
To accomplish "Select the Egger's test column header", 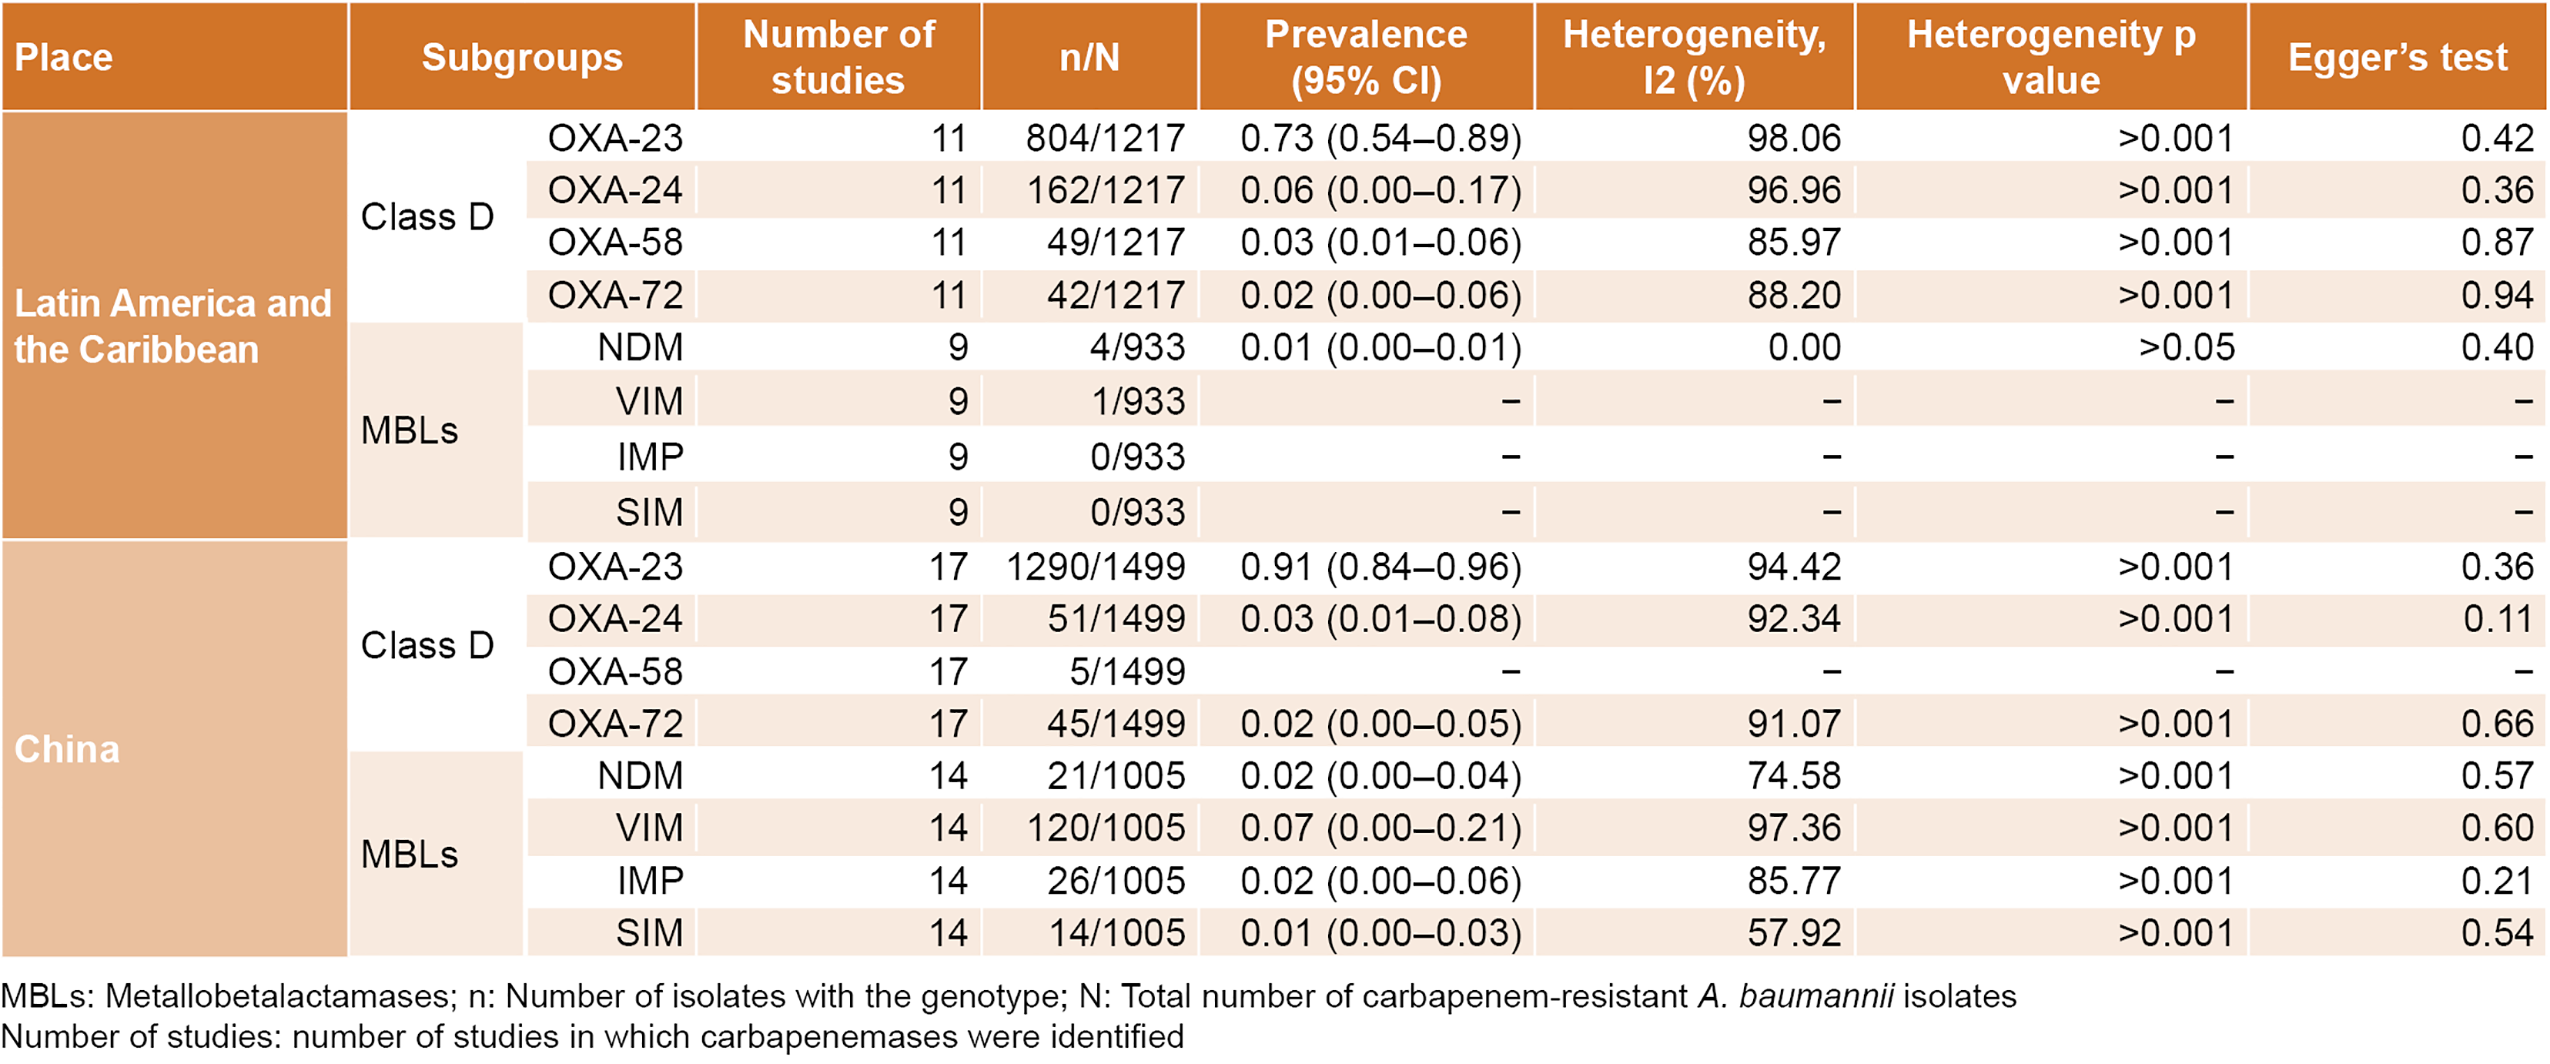I will [2397, 57].
